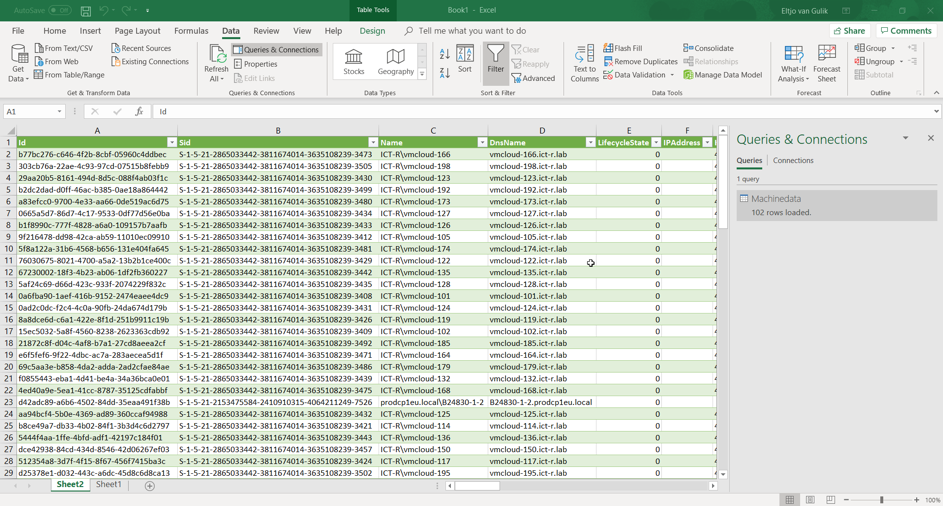Open the Get Data menu
This screenshot has height=506, width=943.
(19, 63)
